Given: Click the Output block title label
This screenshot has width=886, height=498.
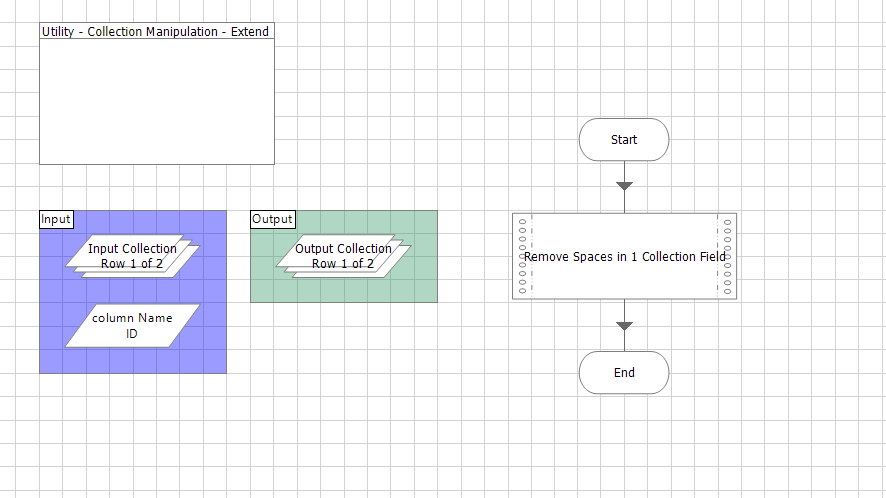Looking at the screenshot, I should [x=272, y=219].
